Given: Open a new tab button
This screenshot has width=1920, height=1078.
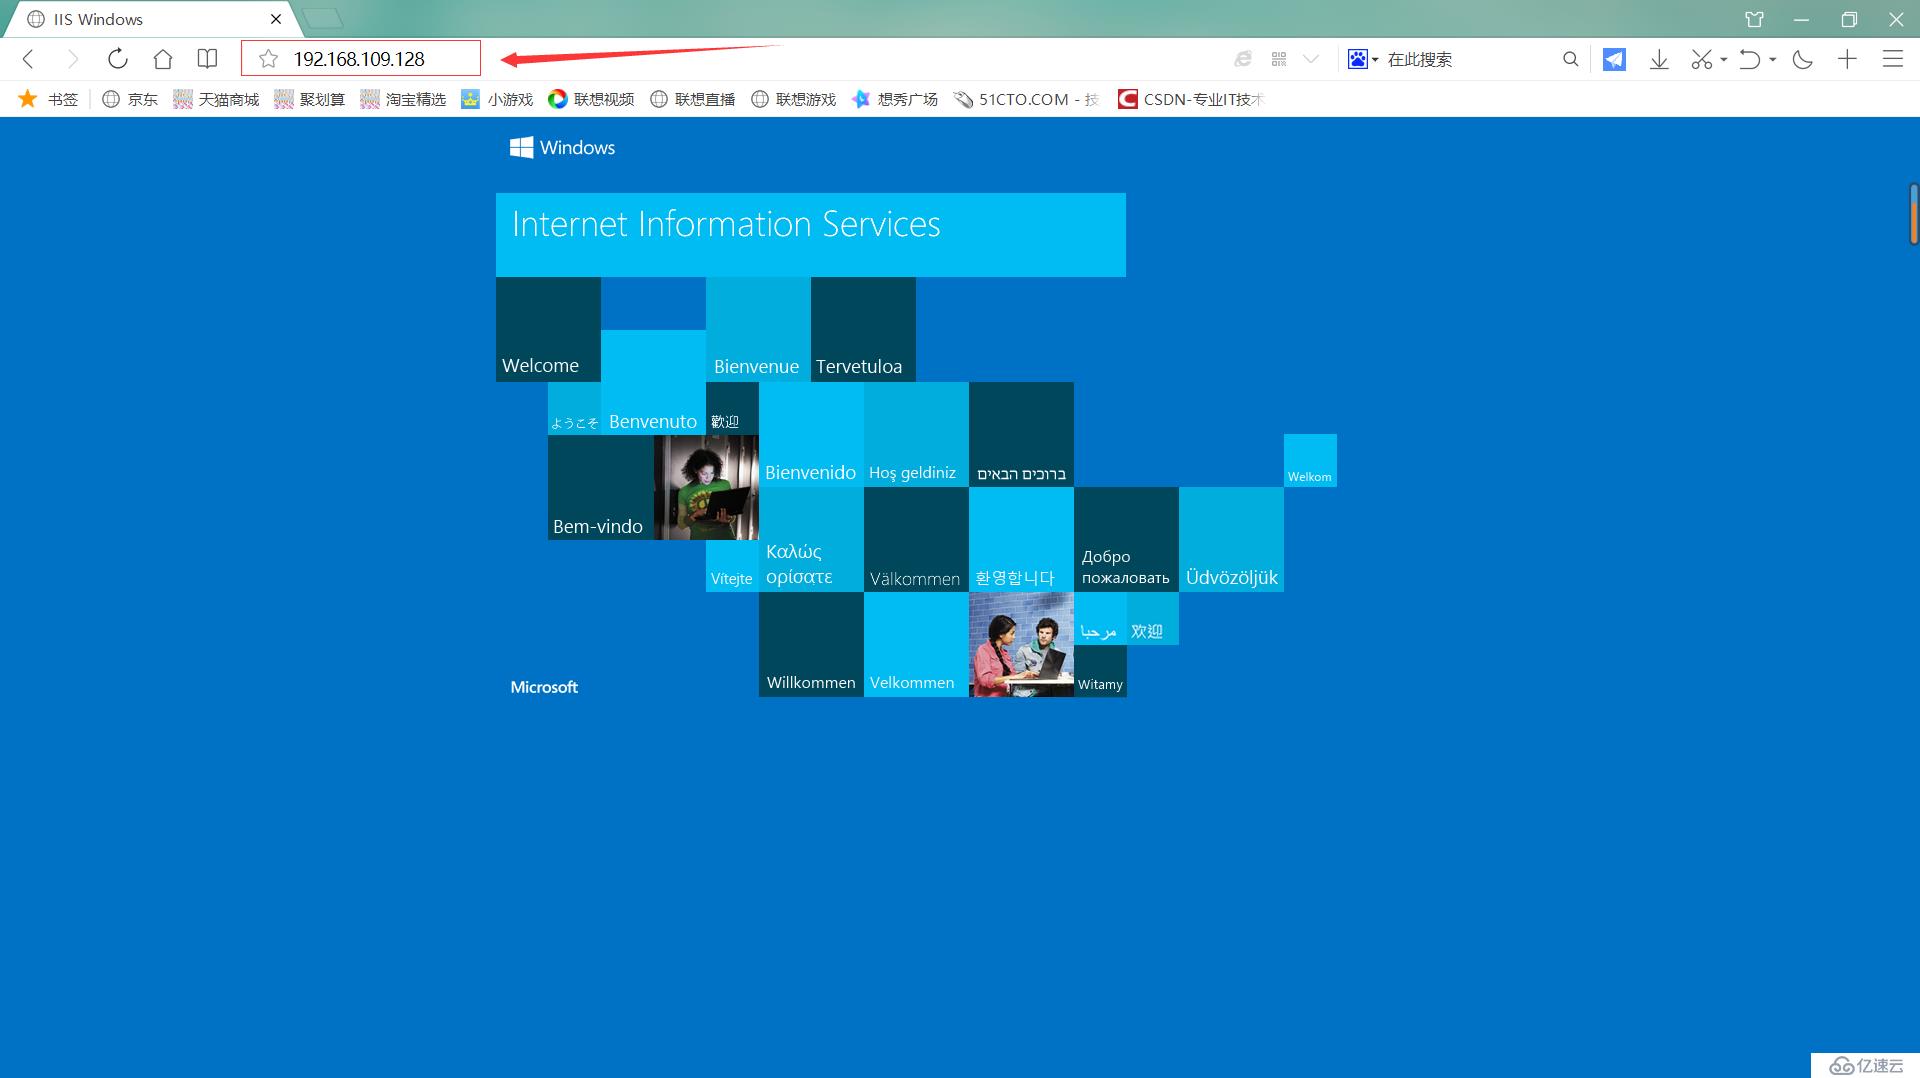Looking at the screenshot, I should 322,18.
